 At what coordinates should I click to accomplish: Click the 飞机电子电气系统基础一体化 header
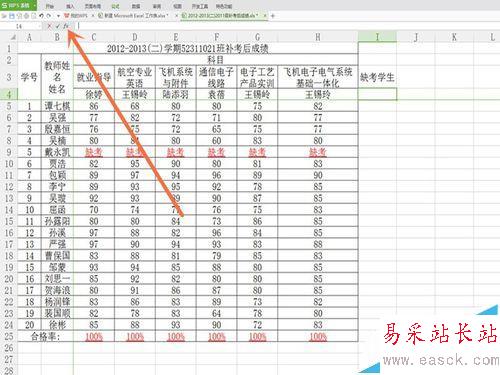pyautogui.click(x=318, y=77)
